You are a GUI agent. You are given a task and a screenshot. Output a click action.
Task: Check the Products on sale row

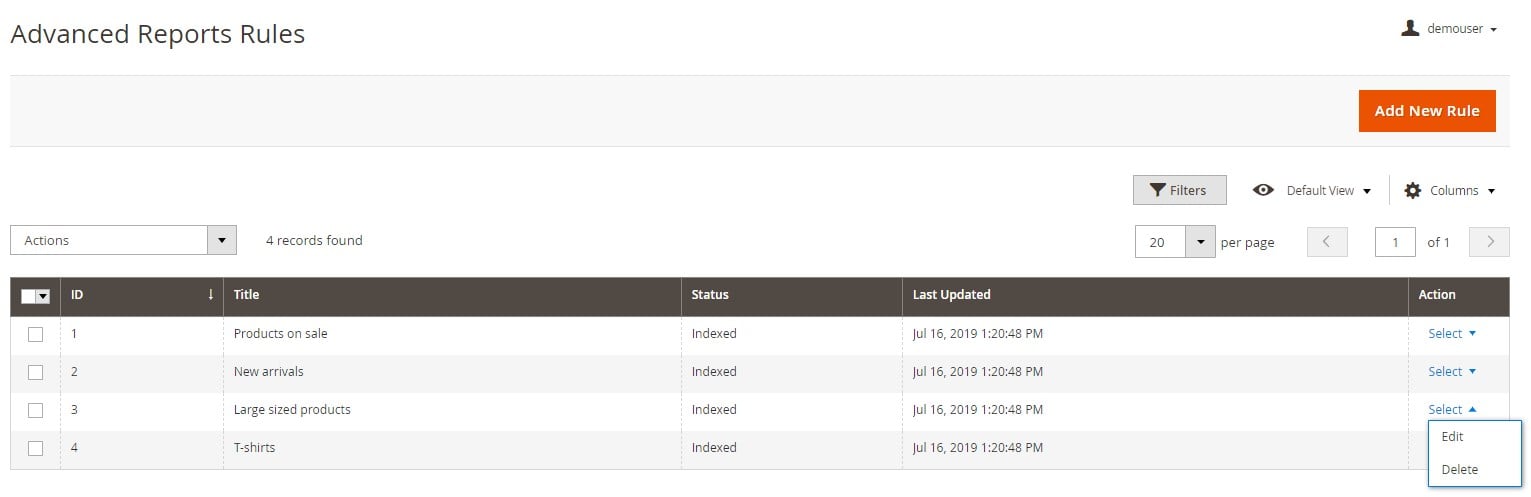[35, 334]
